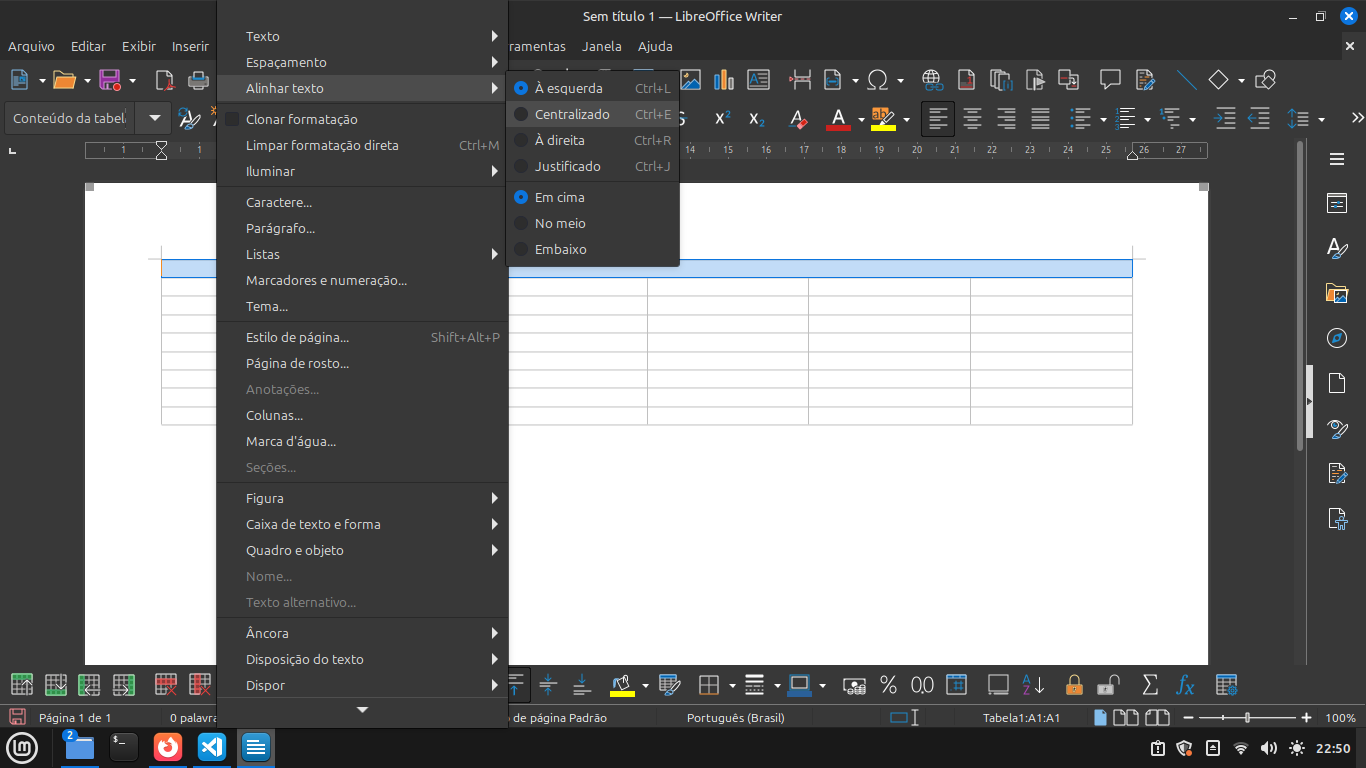
Task: Click the Clear Direct Formatting eraser icon
Action: click(x=797, y=119)
